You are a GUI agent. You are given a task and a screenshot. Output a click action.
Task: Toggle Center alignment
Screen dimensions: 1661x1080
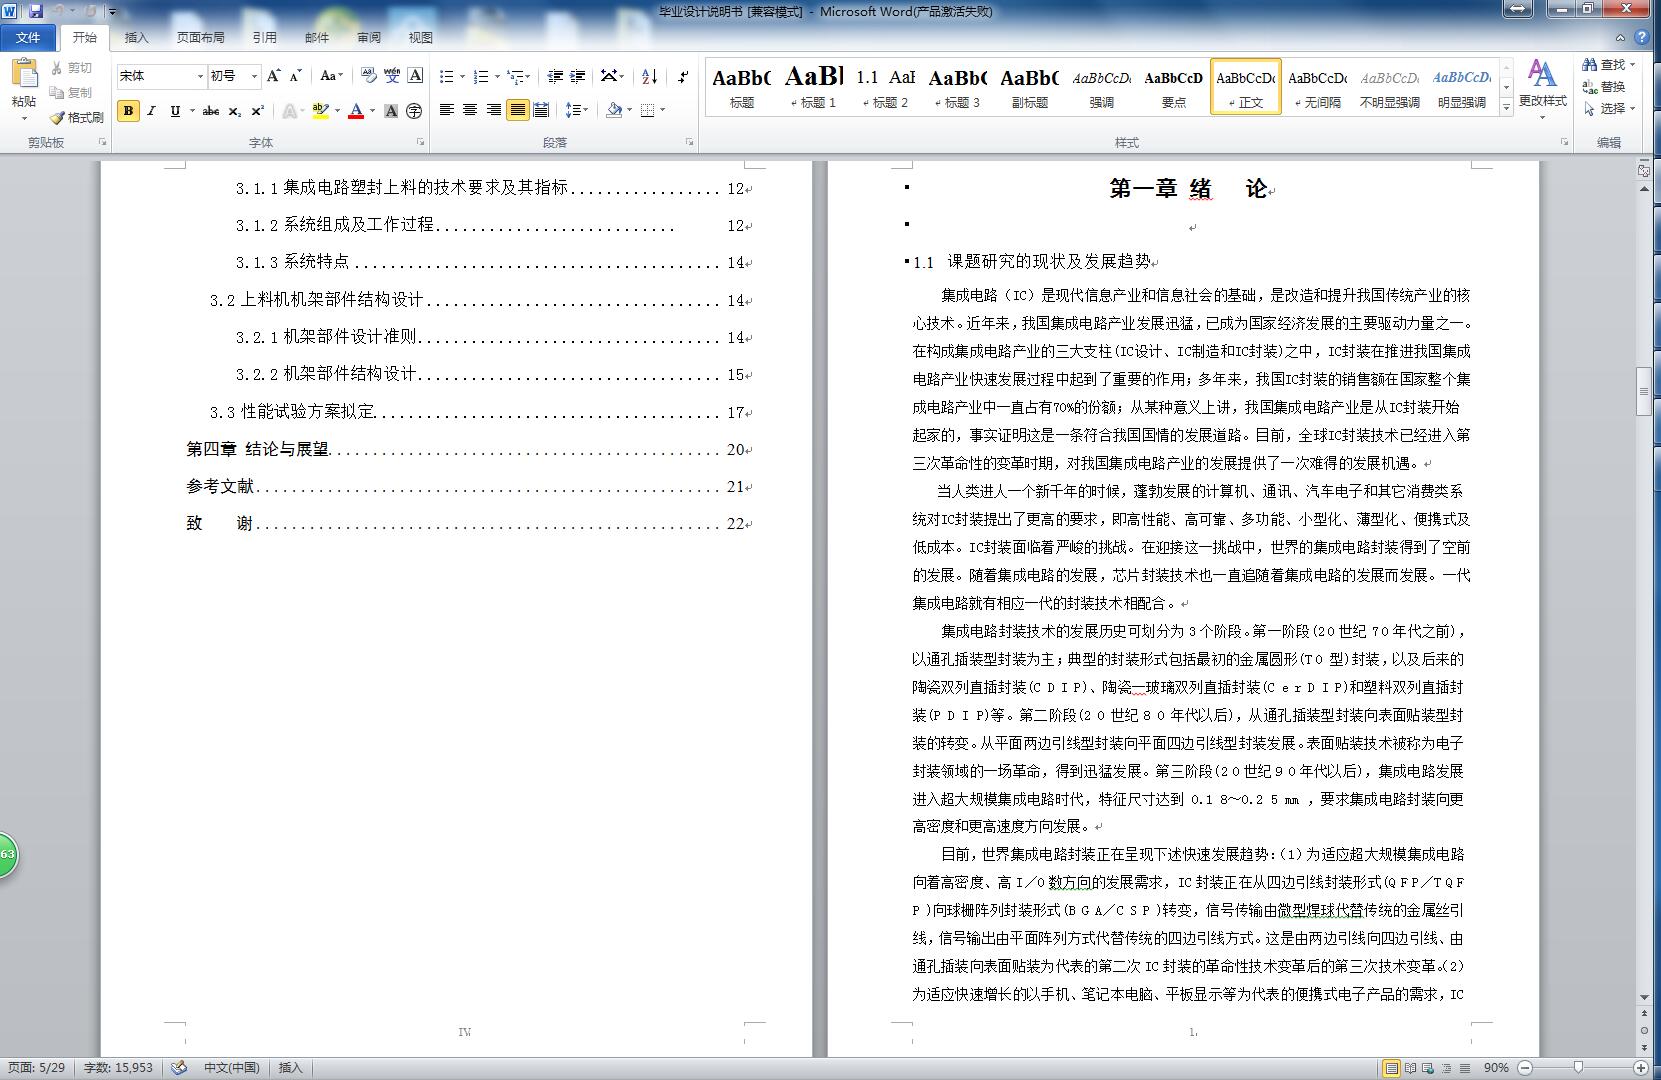(470, 110)
